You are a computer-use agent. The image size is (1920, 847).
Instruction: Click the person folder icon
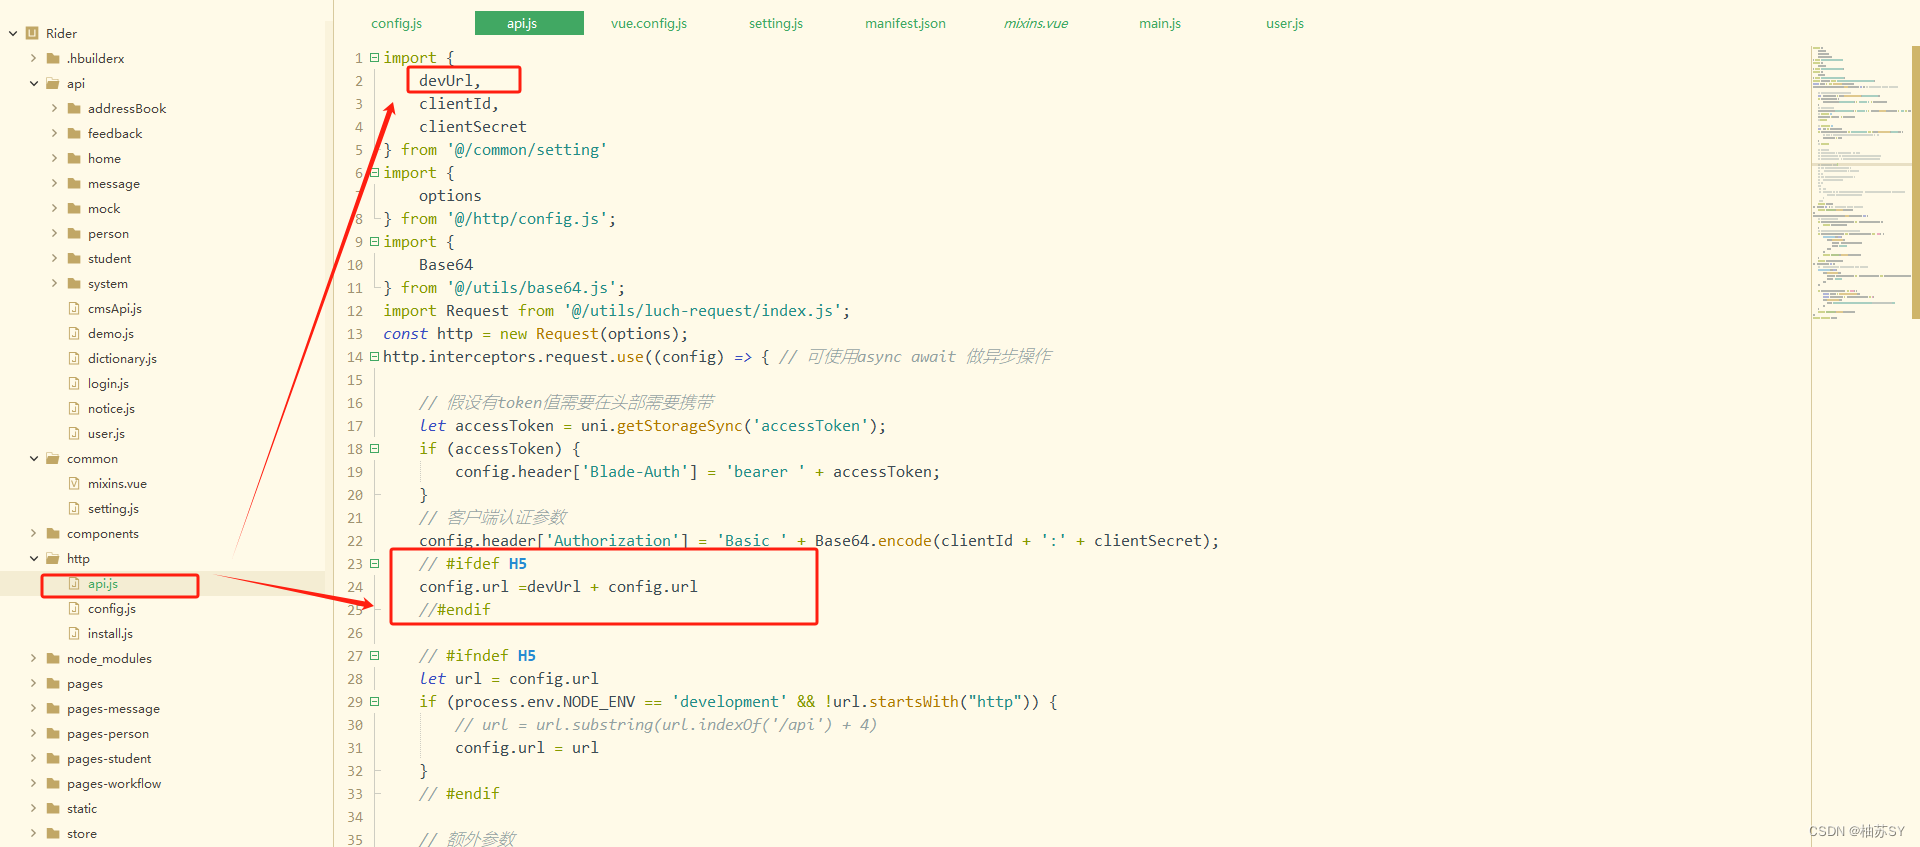pos(74,234)
